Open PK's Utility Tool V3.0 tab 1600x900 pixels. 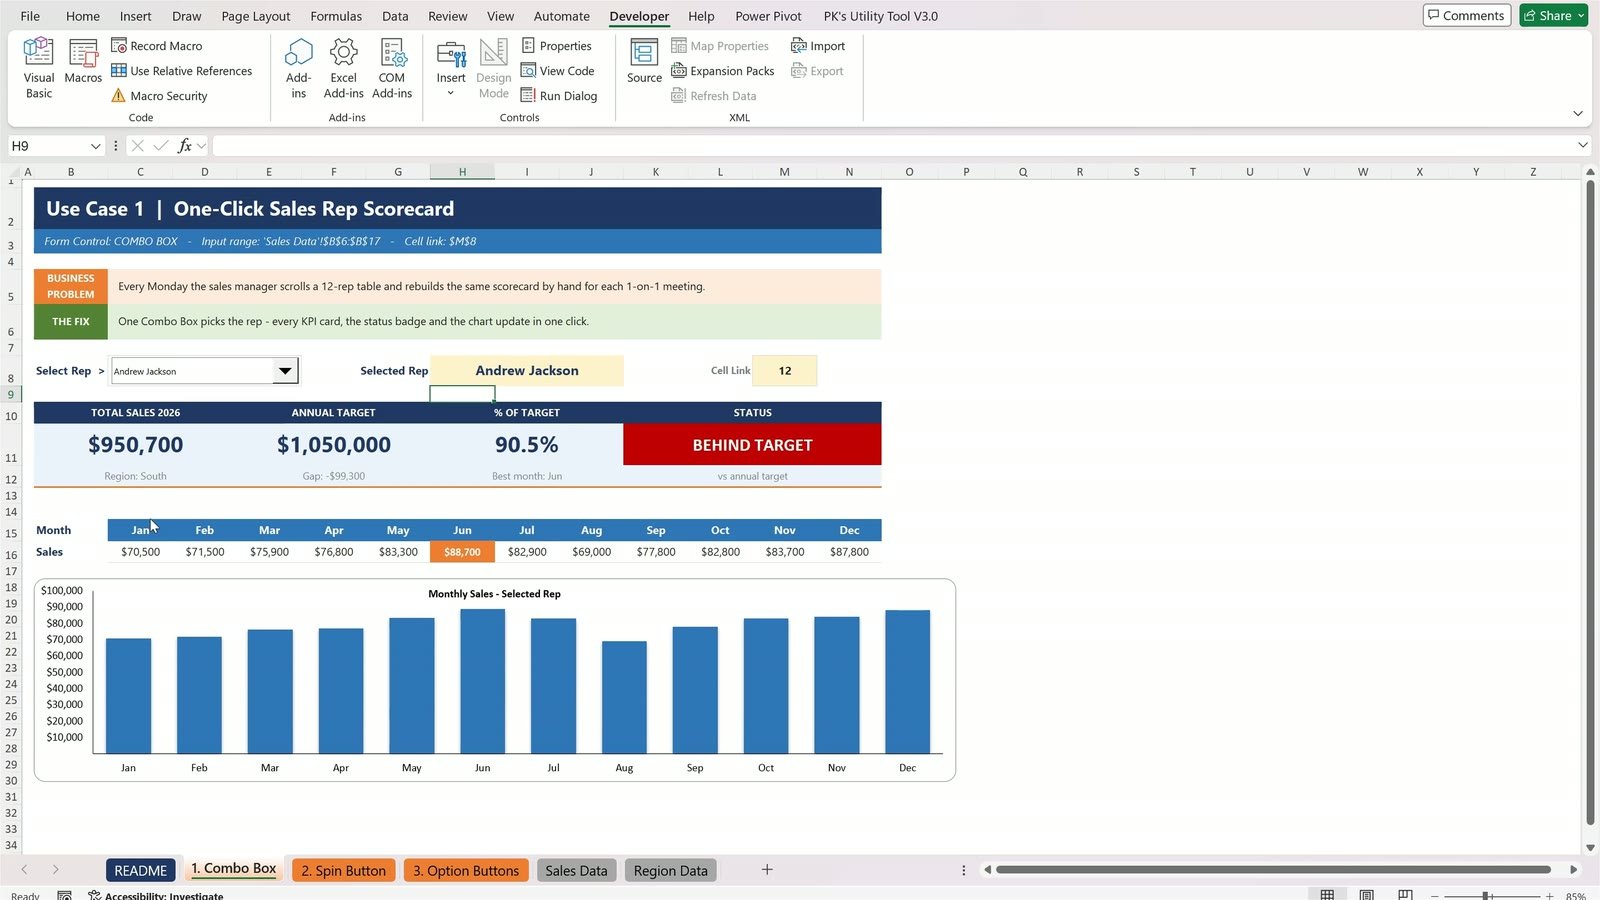click(880, 16)
